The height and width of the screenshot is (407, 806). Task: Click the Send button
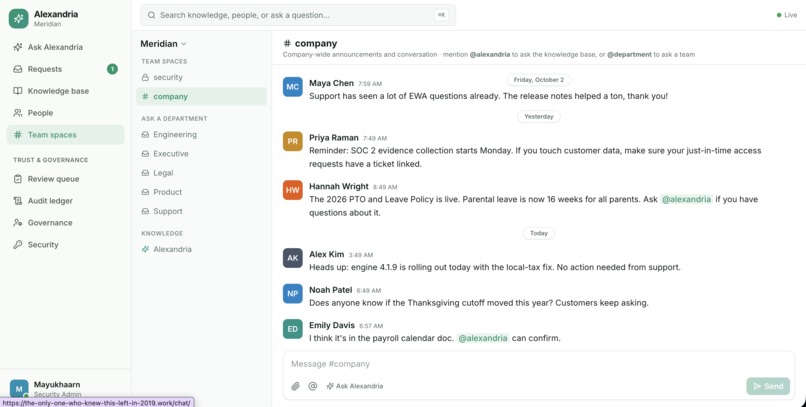(x=768, y=386)
